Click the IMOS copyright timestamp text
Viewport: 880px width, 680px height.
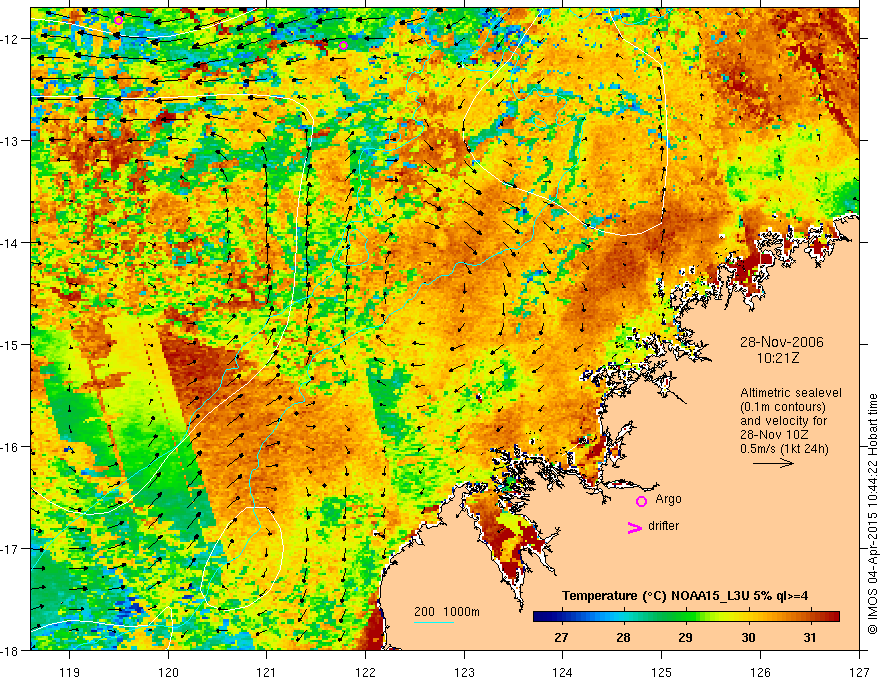(872, 513)
